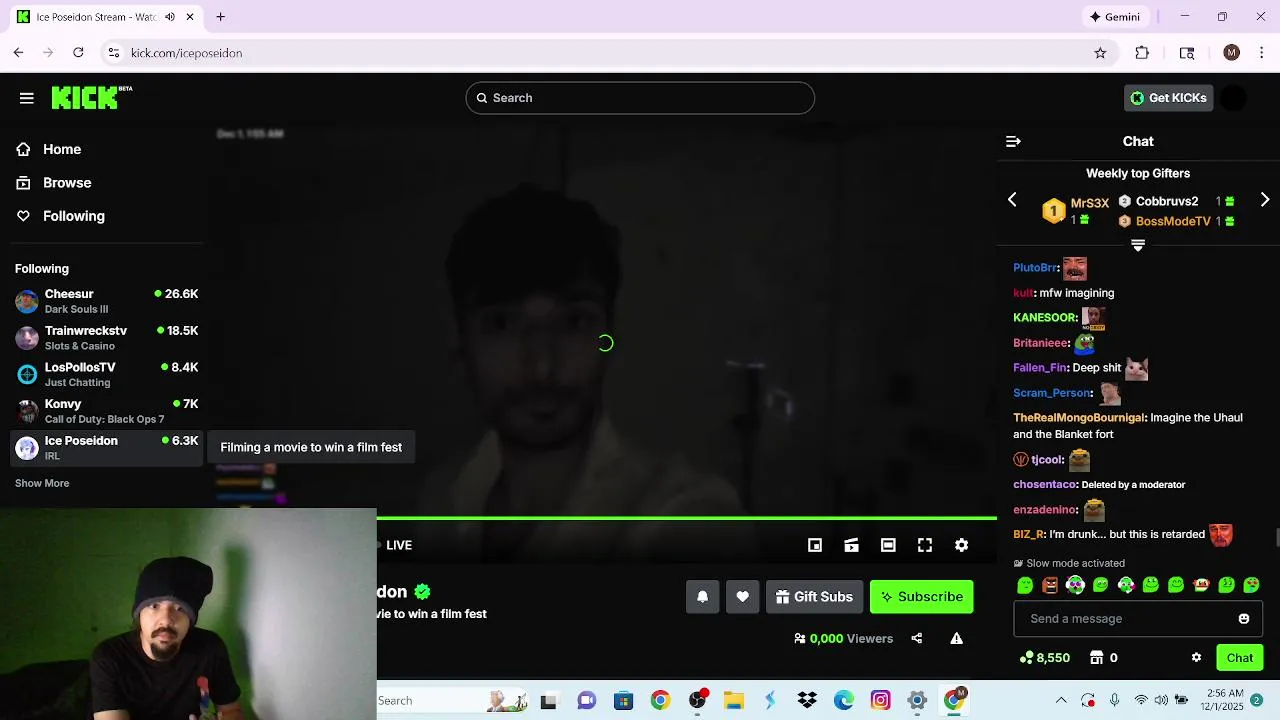Click BossModeTV in top gifters
Screen dimensions: 1280x720
(x=1173, y=221)
